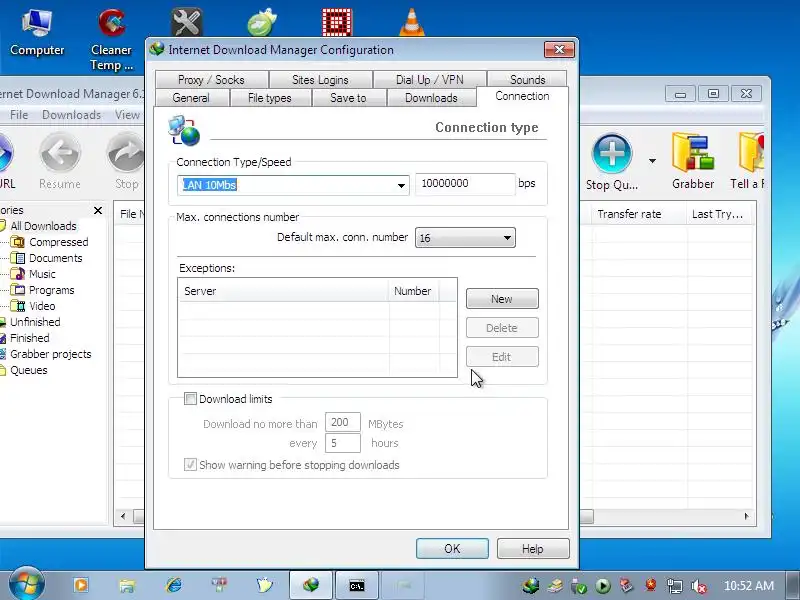Click the Edit exception button
The image size is (800, 600).
pos(502,357)
